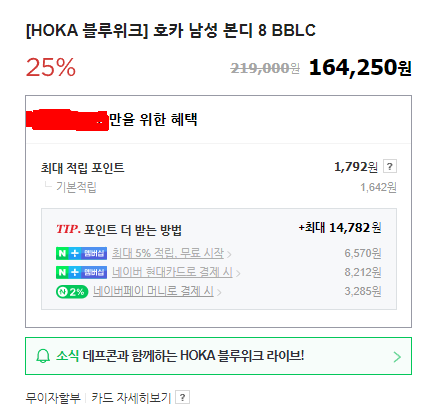Expand the arrow after 최대 5% 적립, 무료 시작
The image size is (430, 412).
(229, 255)
